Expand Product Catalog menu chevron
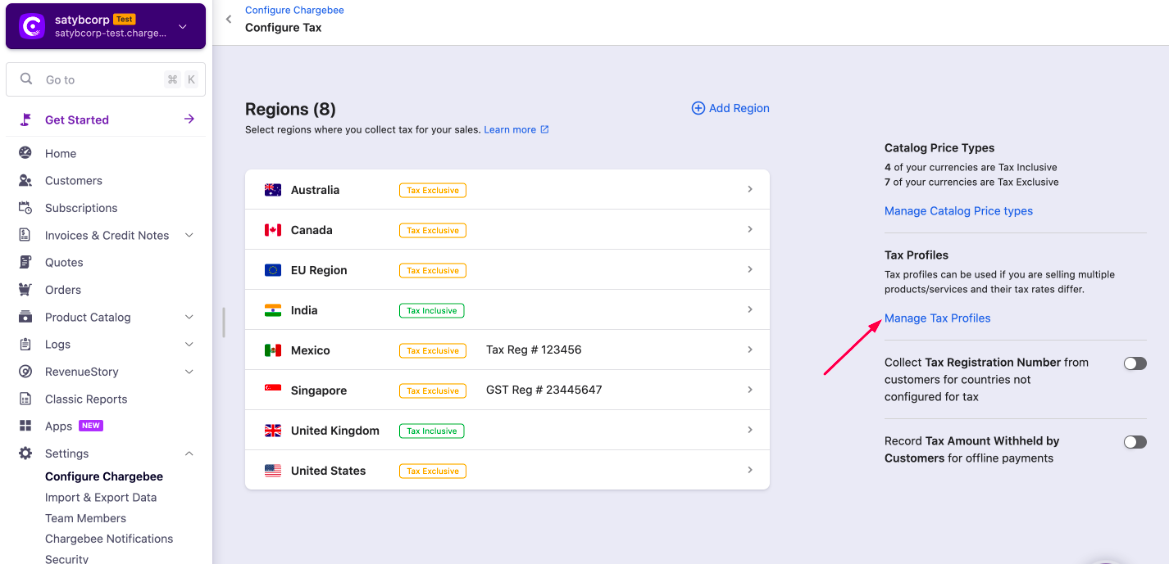Viewport: 1169px width, 564px height. pos(189,317)
